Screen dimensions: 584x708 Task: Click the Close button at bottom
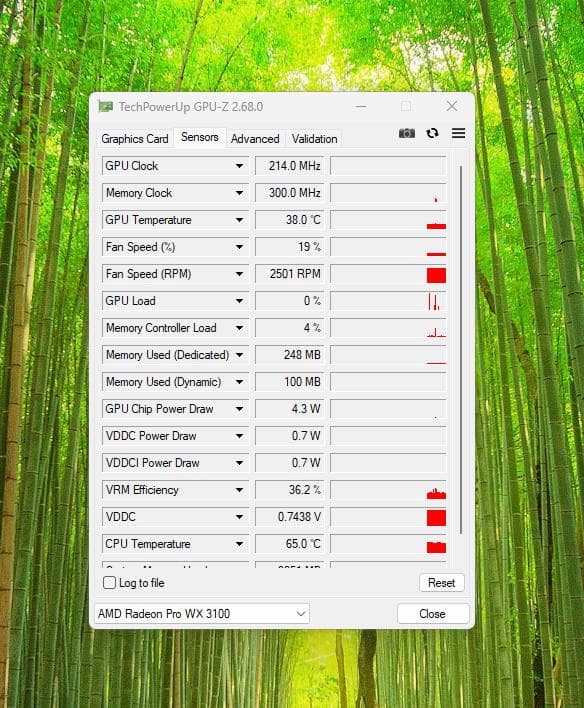[433, 614]
